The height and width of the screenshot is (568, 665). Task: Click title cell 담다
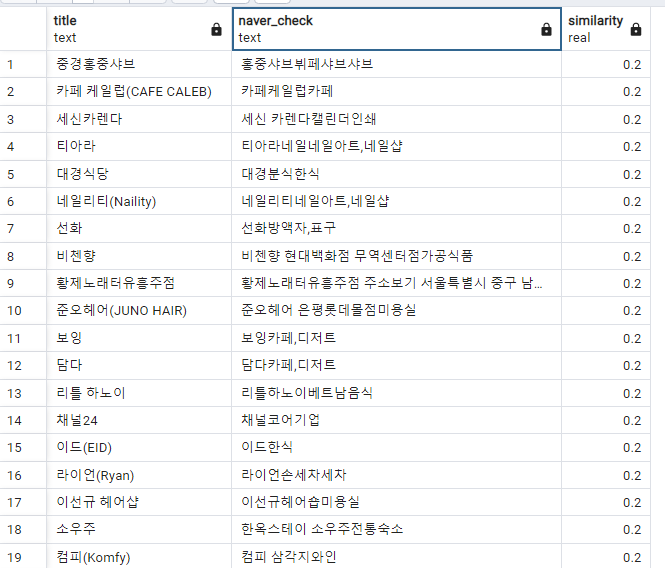click(139, 365)
